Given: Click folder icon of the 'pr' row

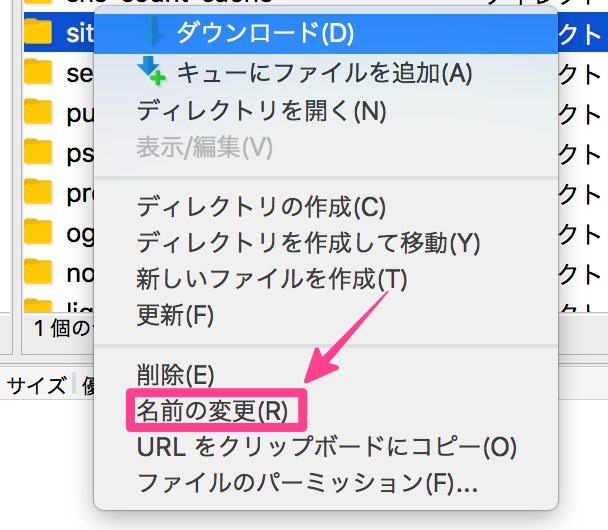Looking at the screenshot, I should point(38,192).
